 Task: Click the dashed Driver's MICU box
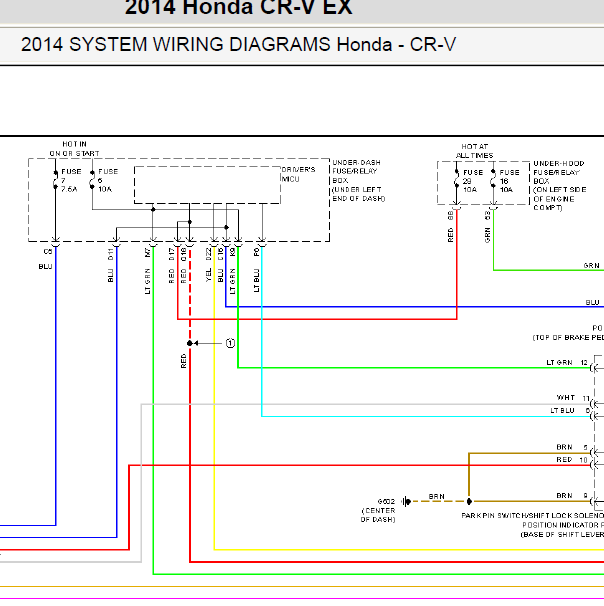point(207,185)
